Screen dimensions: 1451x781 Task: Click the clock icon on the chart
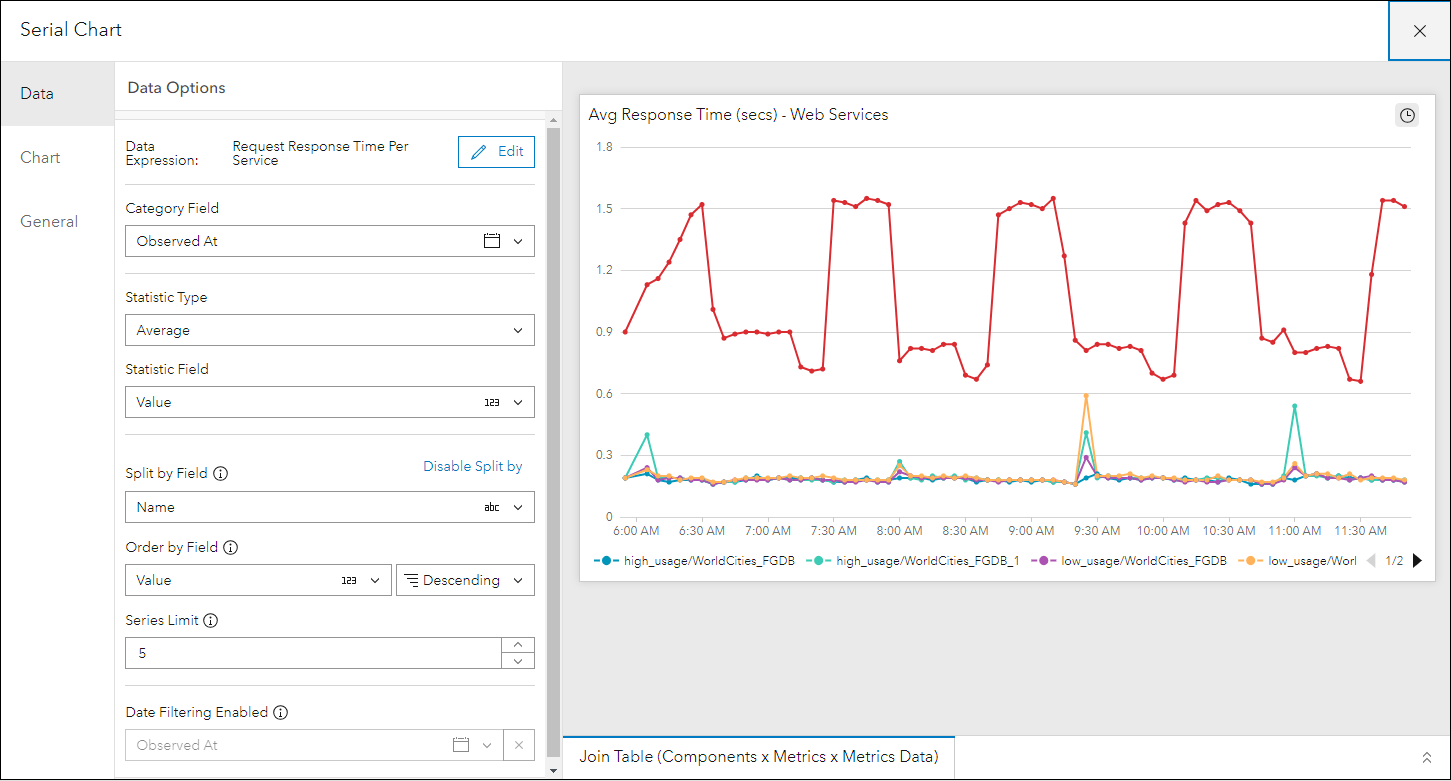[x=1407, y=115]
